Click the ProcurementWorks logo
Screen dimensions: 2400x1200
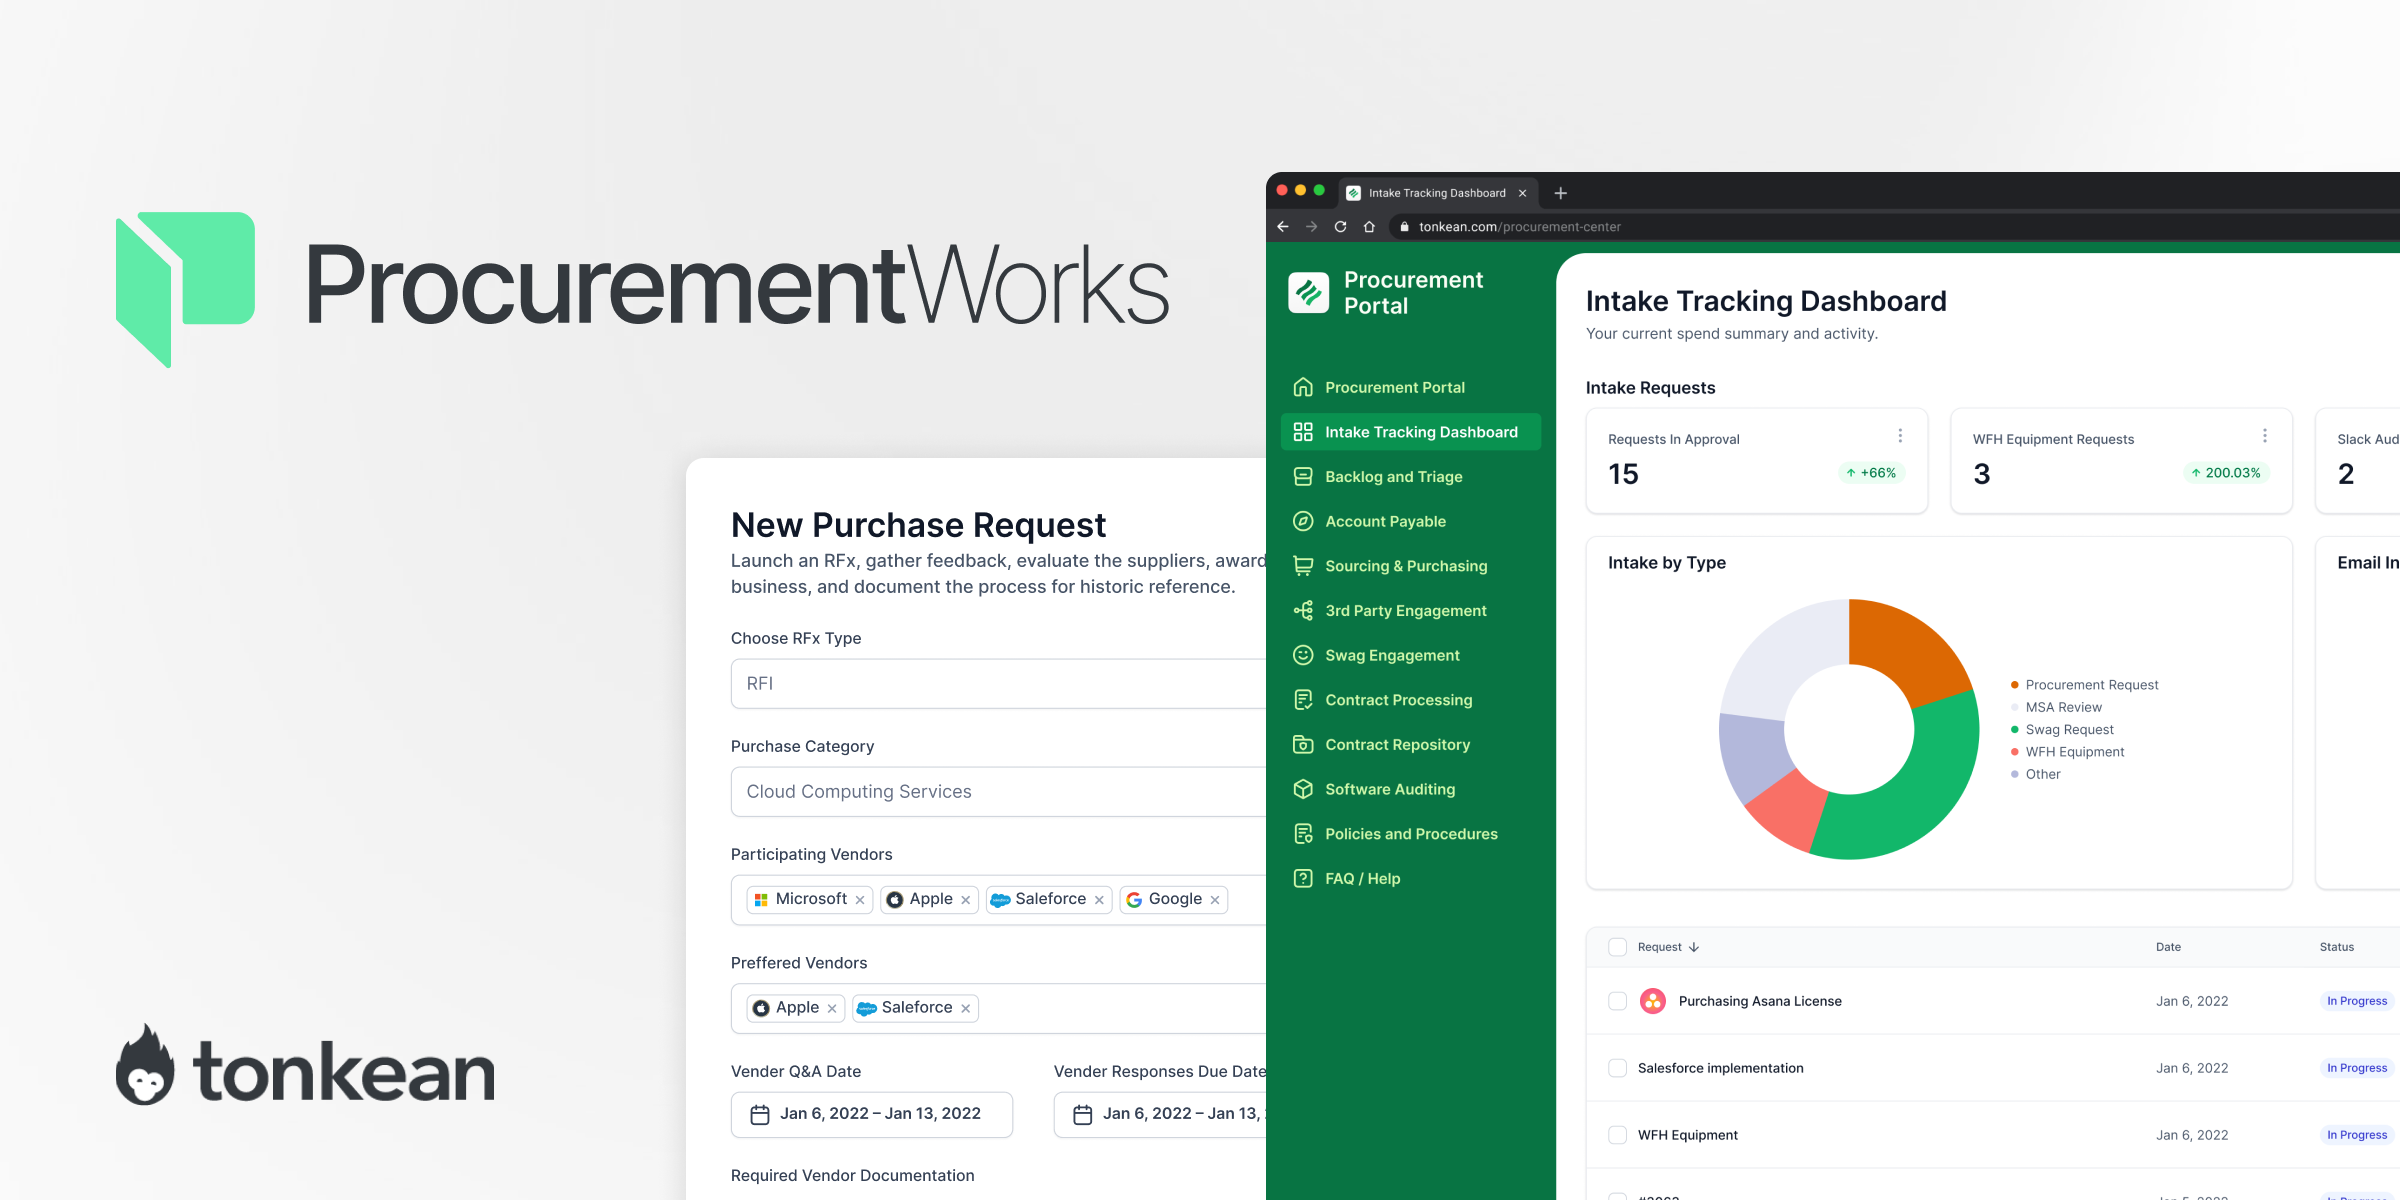click(x=643, y=289)
